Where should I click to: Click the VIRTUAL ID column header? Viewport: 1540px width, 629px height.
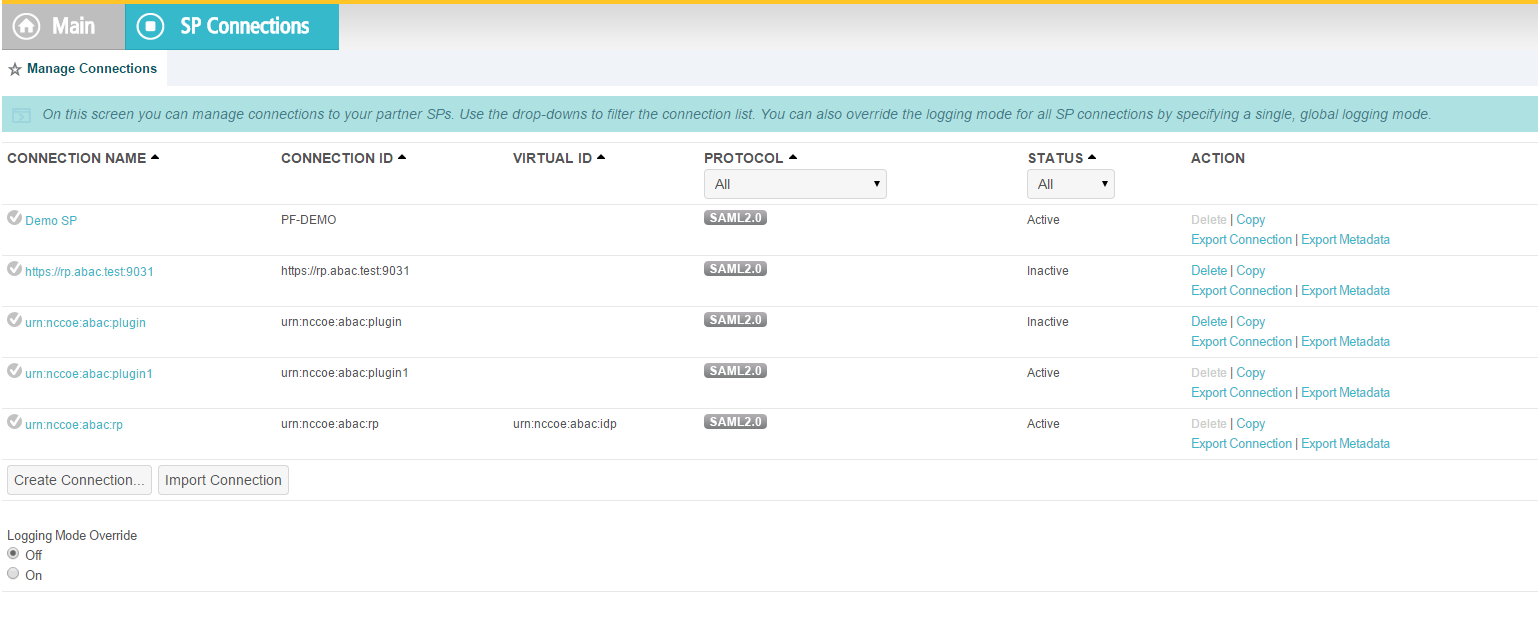coord(552,158)
